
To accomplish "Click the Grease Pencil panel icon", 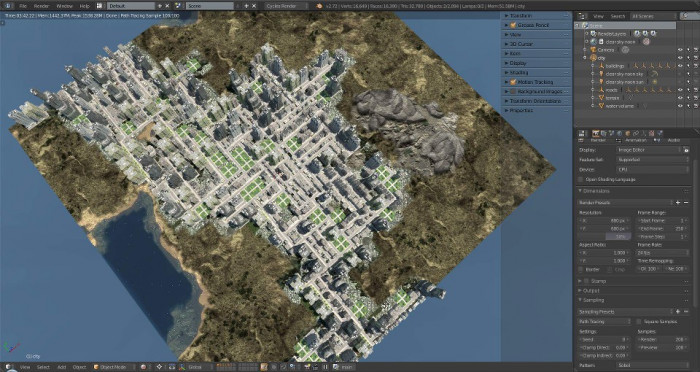I will [513, 25].
